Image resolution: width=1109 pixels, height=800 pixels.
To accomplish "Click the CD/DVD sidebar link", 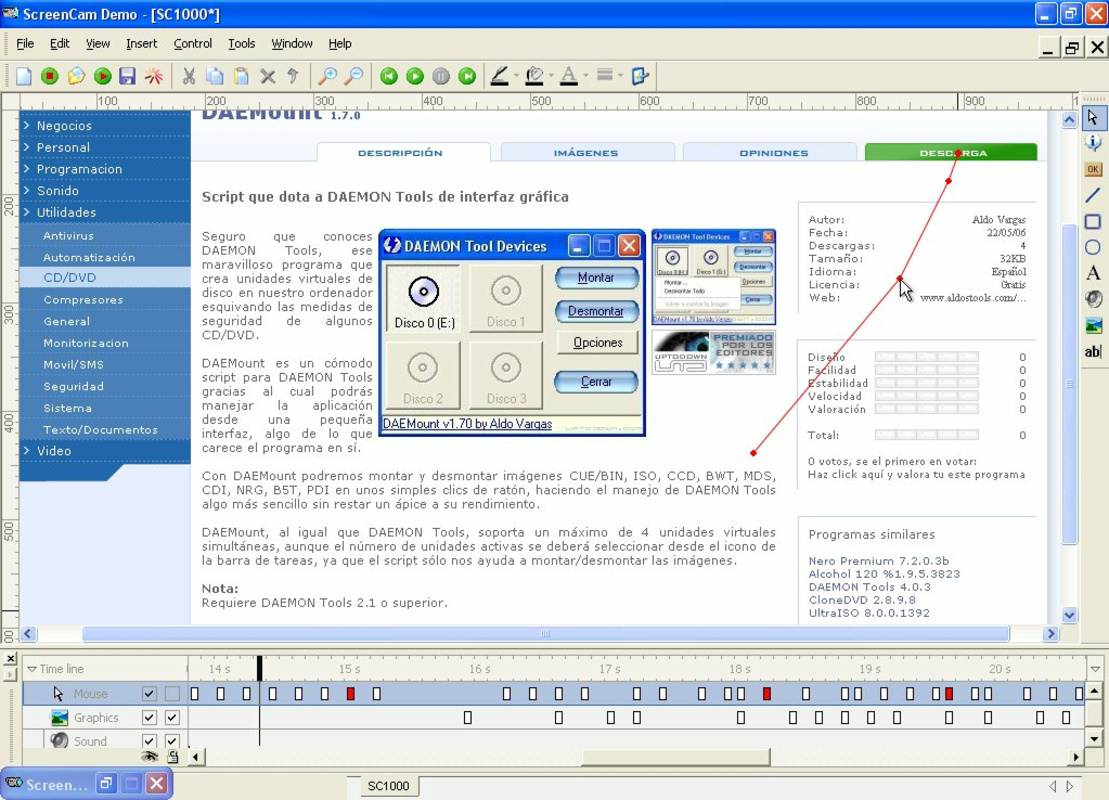I will (x=69, y=277).
